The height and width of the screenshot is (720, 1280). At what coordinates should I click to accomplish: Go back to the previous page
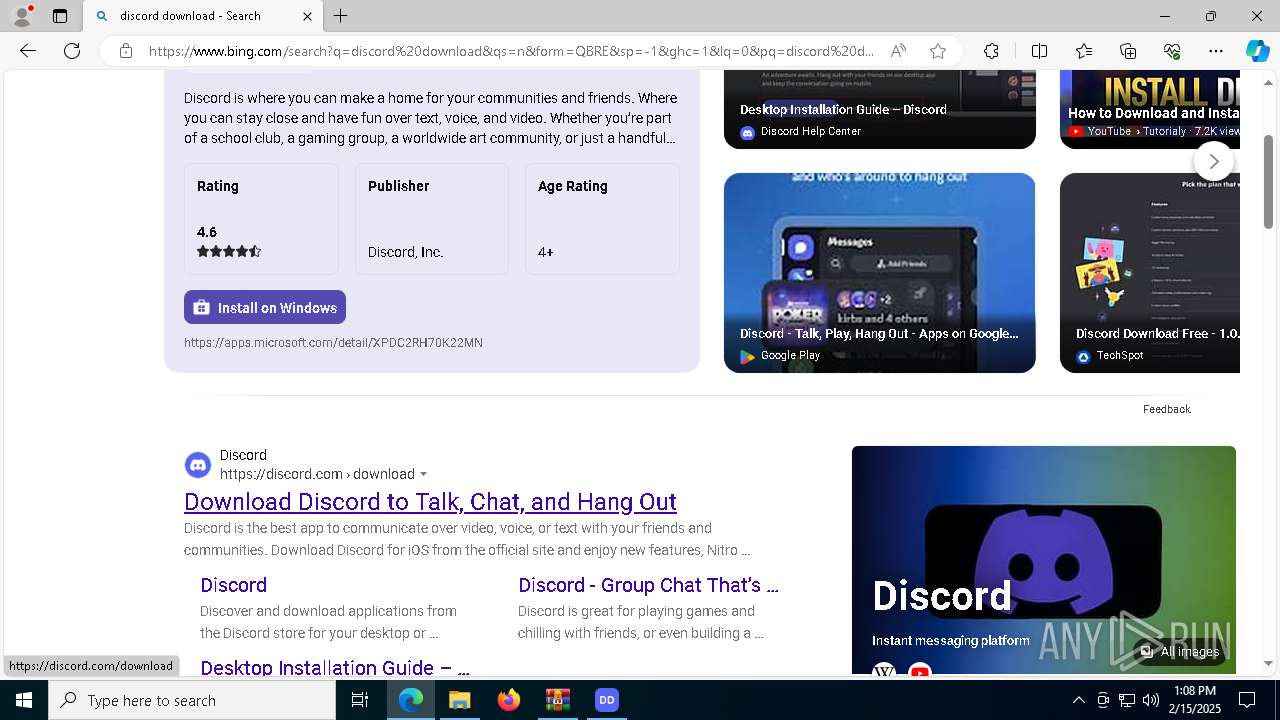28,51
